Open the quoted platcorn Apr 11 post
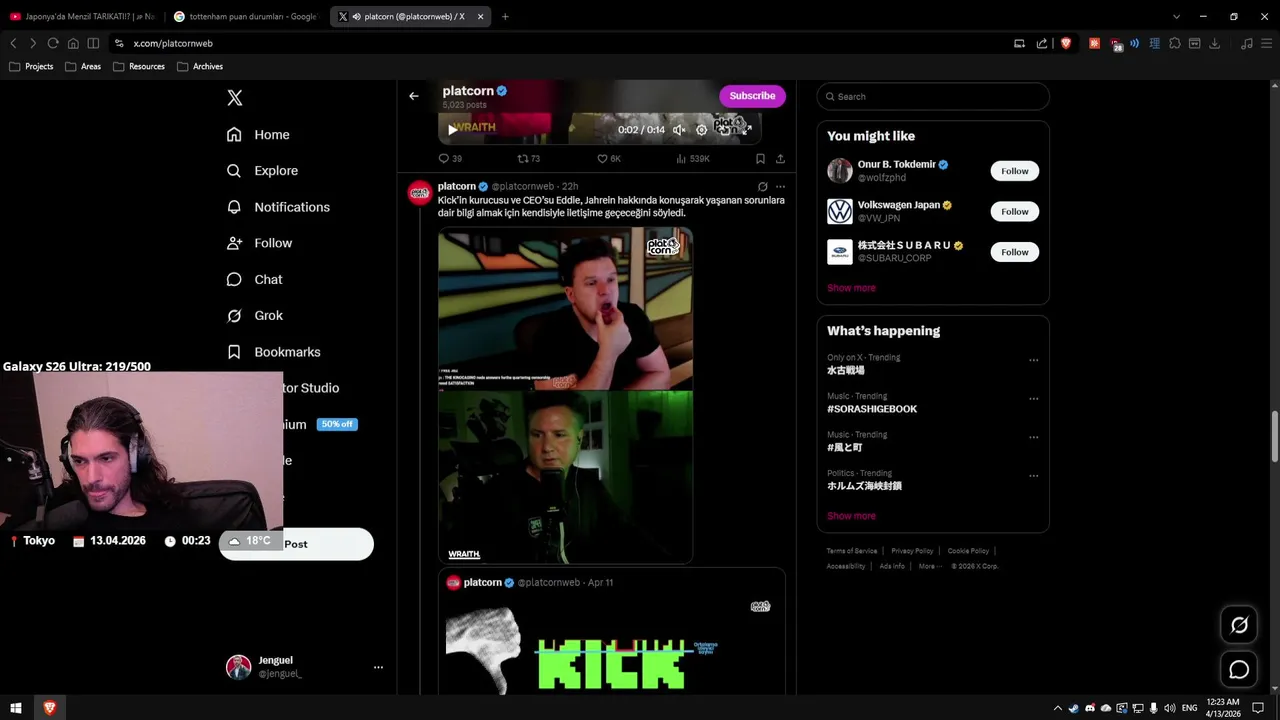Image resolution: width=1280 pixels, height=720 pixels. pos(611,632)
